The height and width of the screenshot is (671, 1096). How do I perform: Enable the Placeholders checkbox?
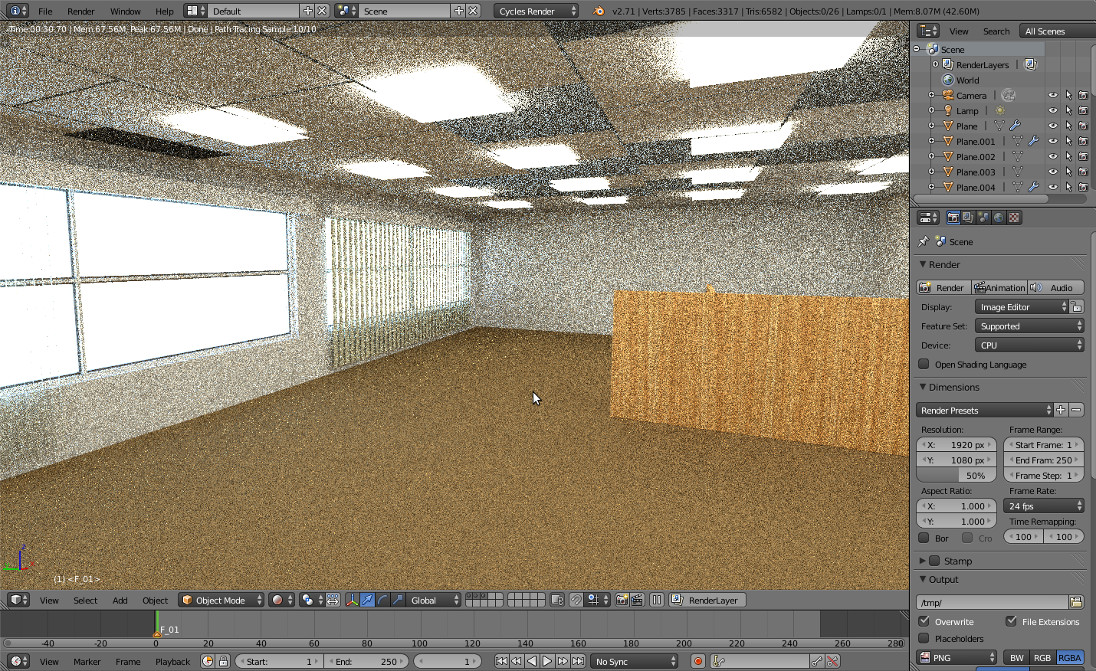[x=924, y=638]
